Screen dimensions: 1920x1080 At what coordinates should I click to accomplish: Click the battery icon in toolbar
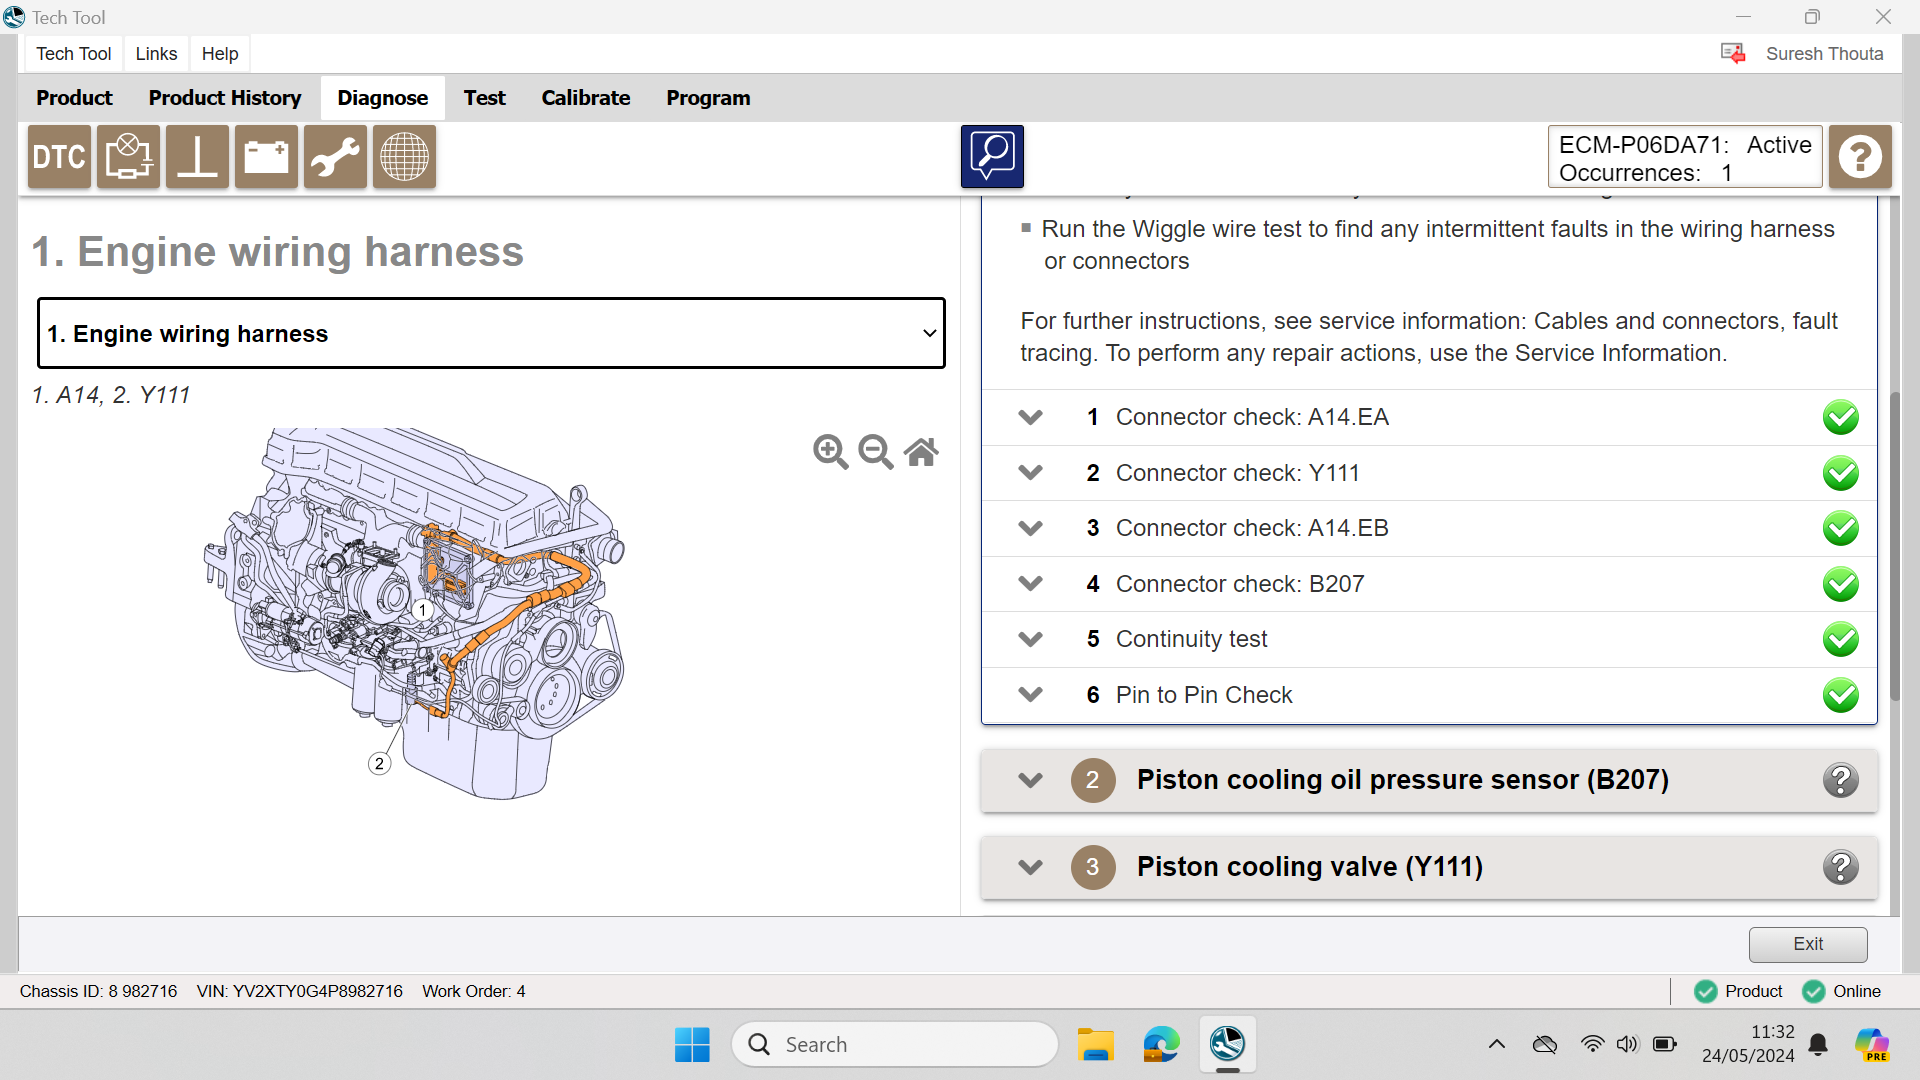tap(266, 157)
